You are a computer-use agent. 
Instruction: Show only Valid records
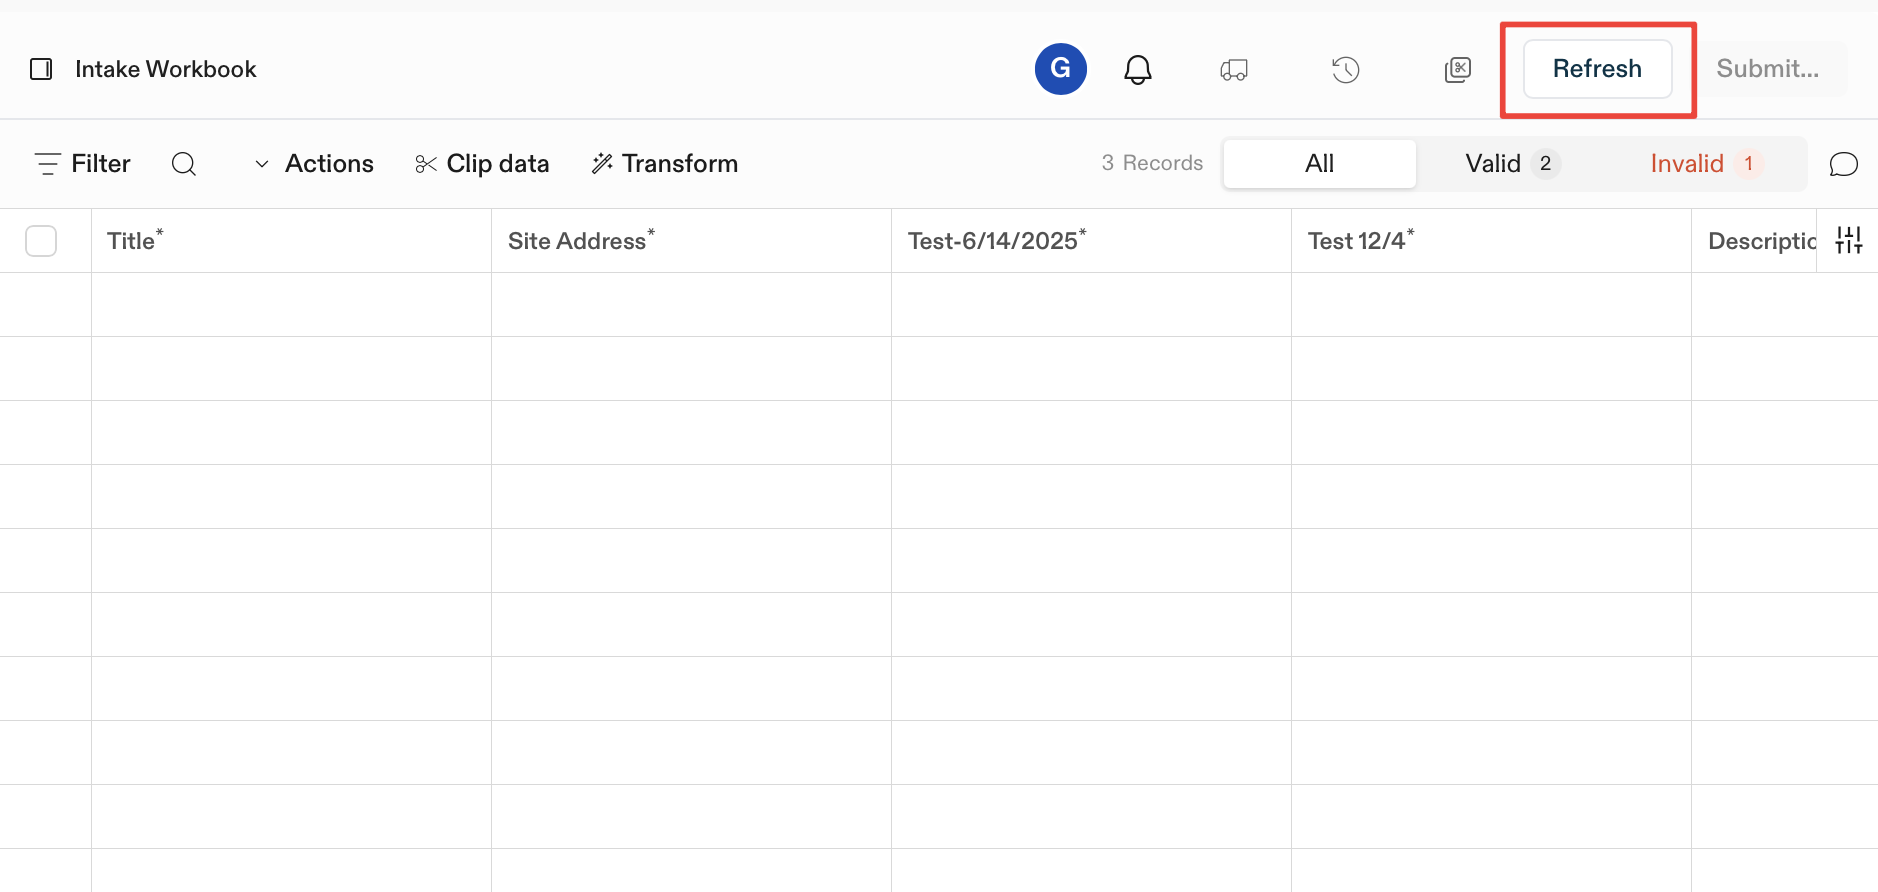click(1512, 163)
